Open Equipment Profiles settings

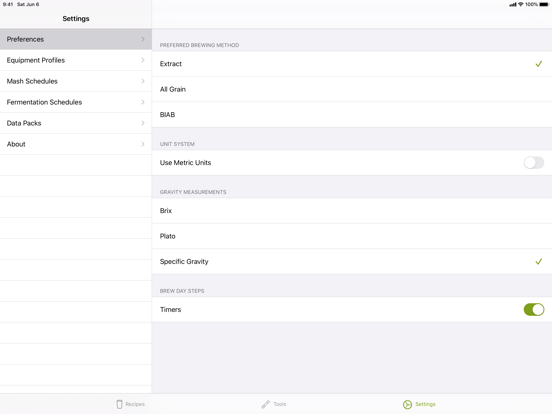pos(76,60)
